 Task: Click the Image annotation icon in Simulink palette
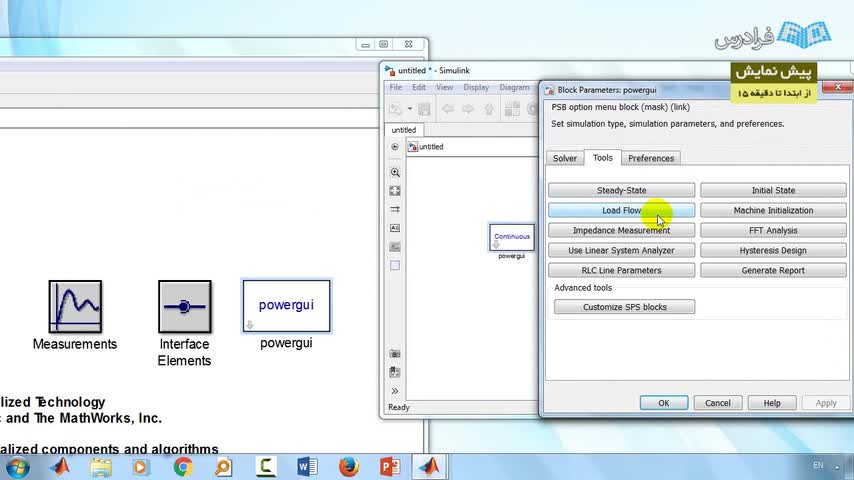[395, 247]
